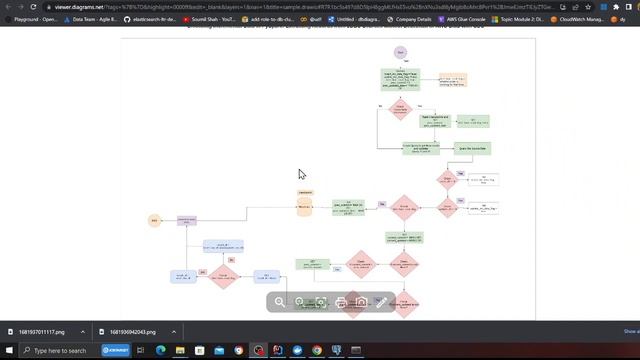Open browser extensions puzzle icon
The height and width of the screenshot is (360, 640).
(x=616, y=7)
